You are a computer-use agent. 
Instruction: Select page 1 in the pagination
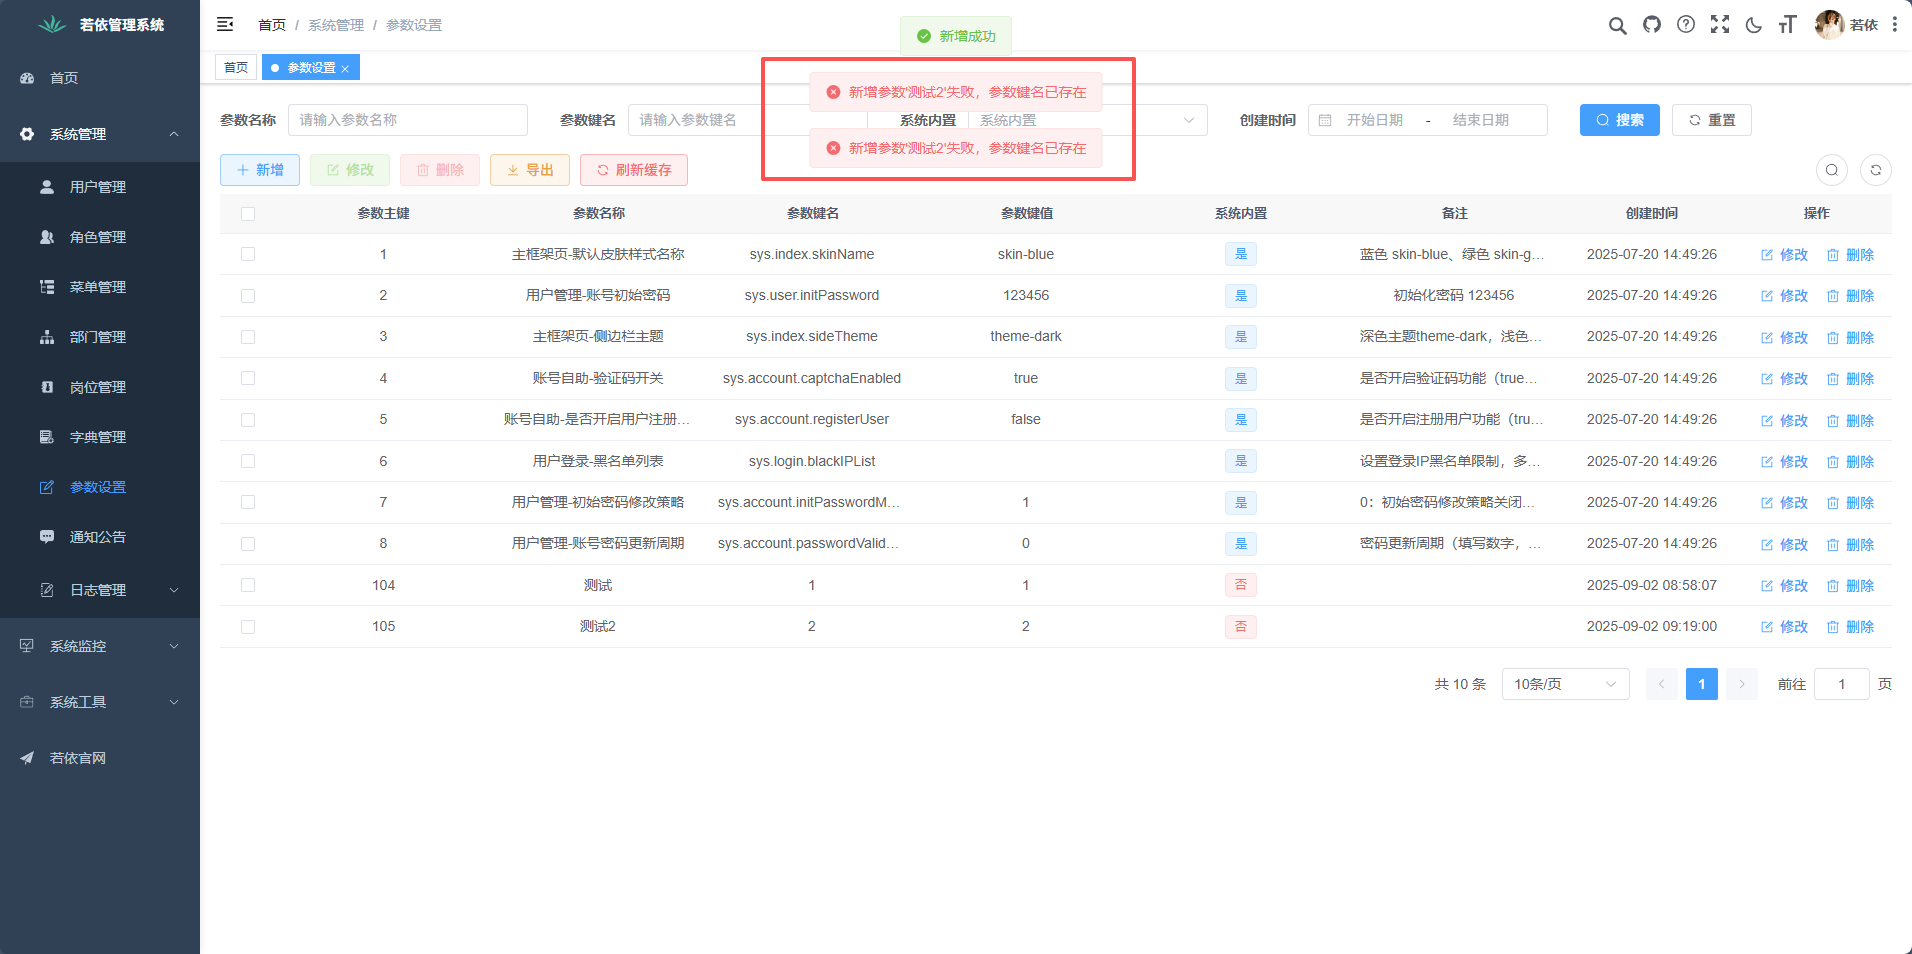(x=1702, y=684)
